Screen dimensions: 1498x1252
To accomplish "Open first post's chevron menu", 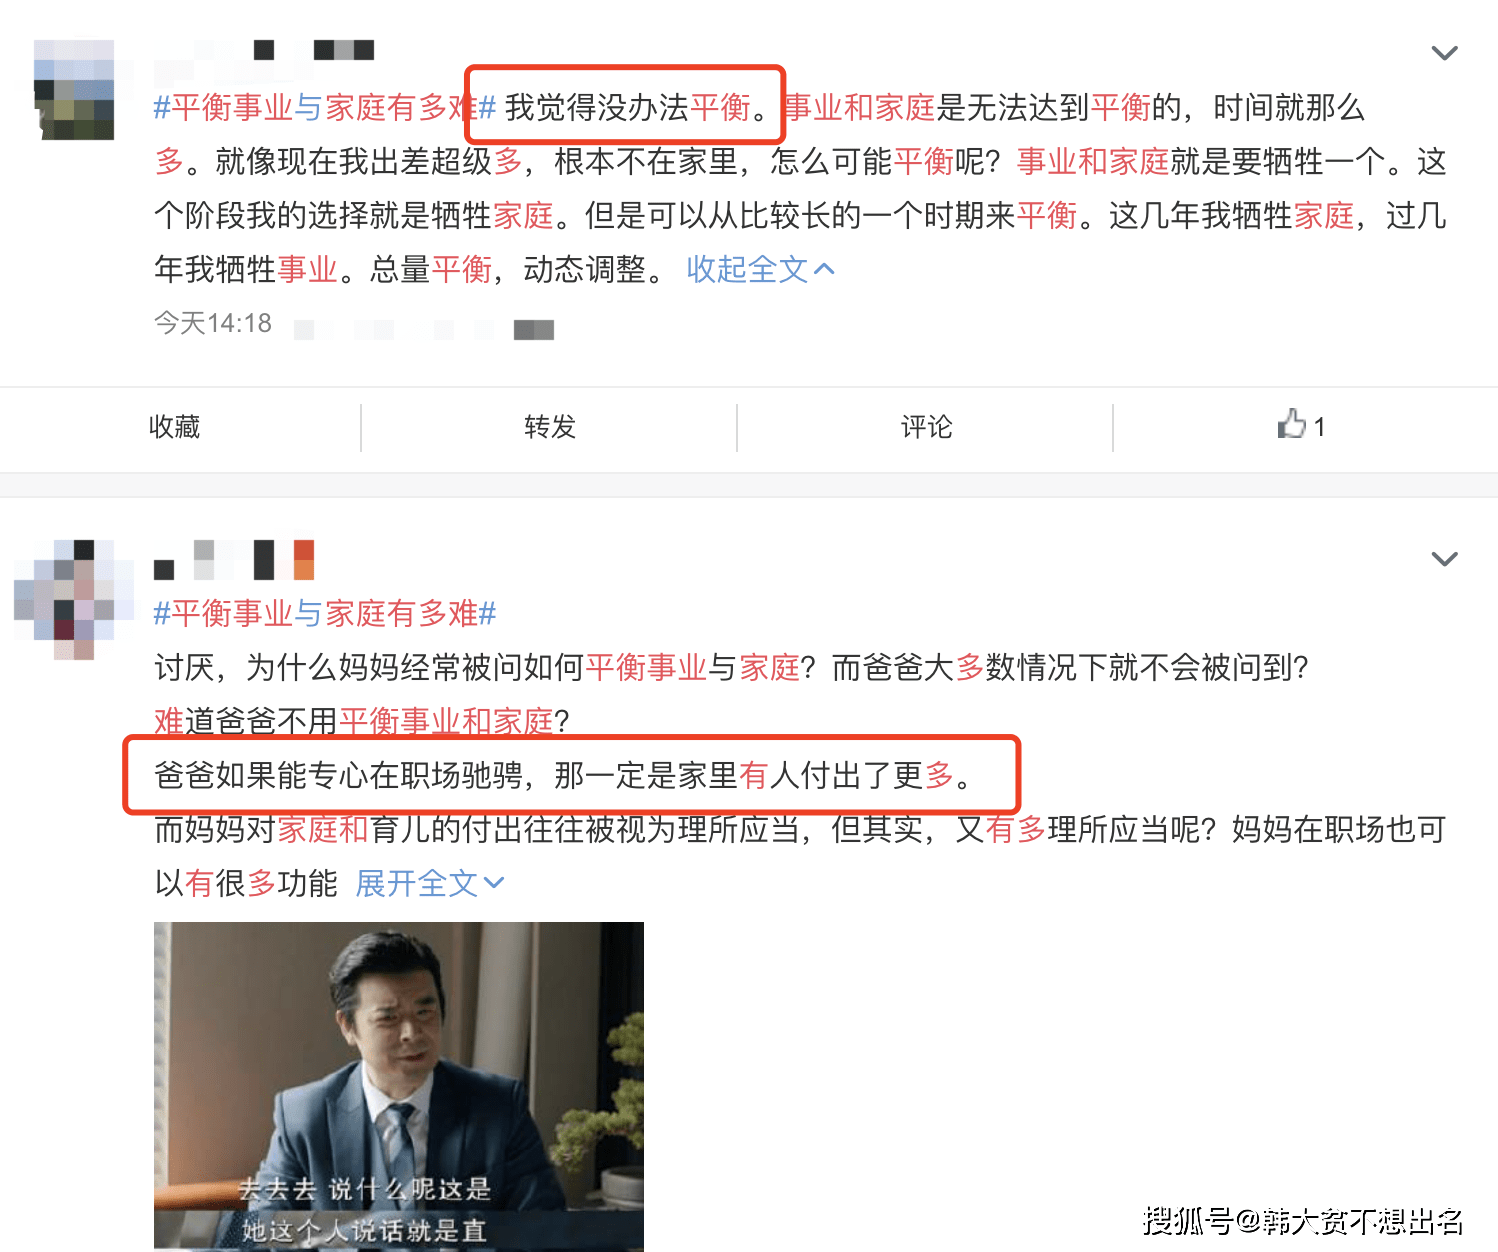I will [1444, 53].
